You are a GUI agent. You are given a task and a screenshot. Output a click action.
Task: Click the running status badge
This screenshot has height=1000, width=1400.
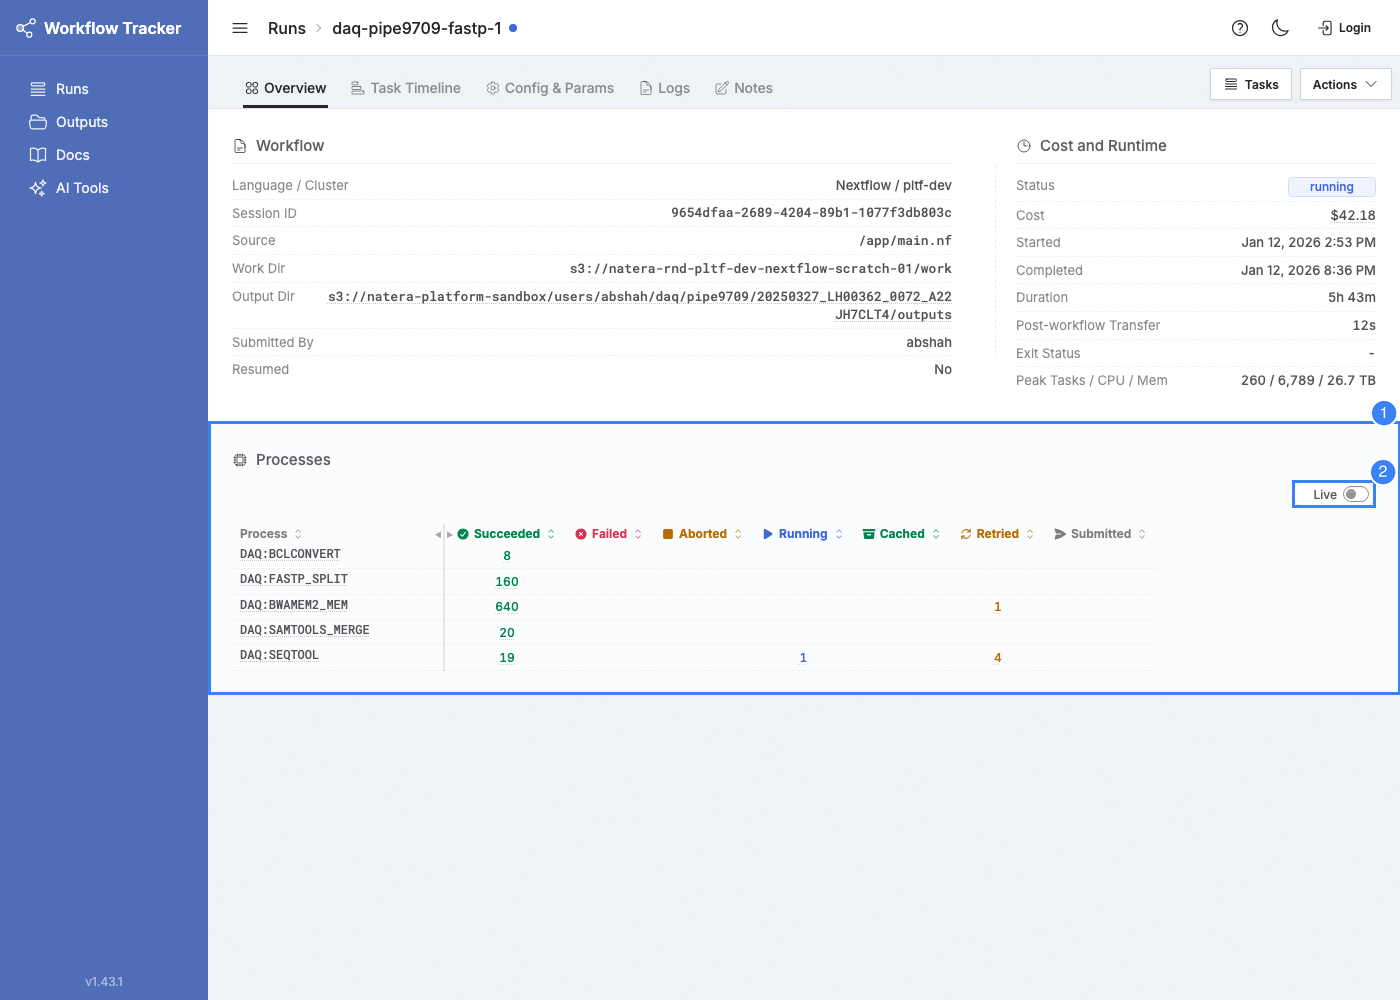[x=1331, y=187]
